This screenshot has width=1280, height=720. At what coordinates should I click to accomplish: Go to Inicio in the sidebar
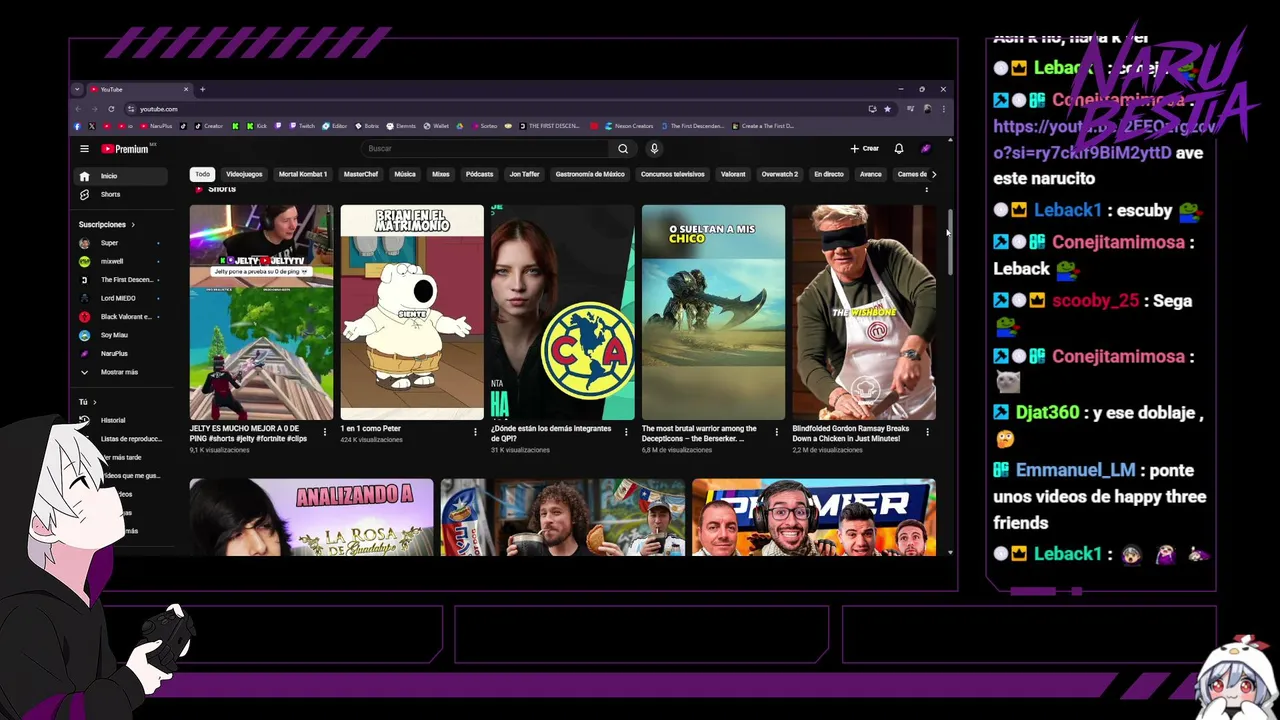coord(122,176)
